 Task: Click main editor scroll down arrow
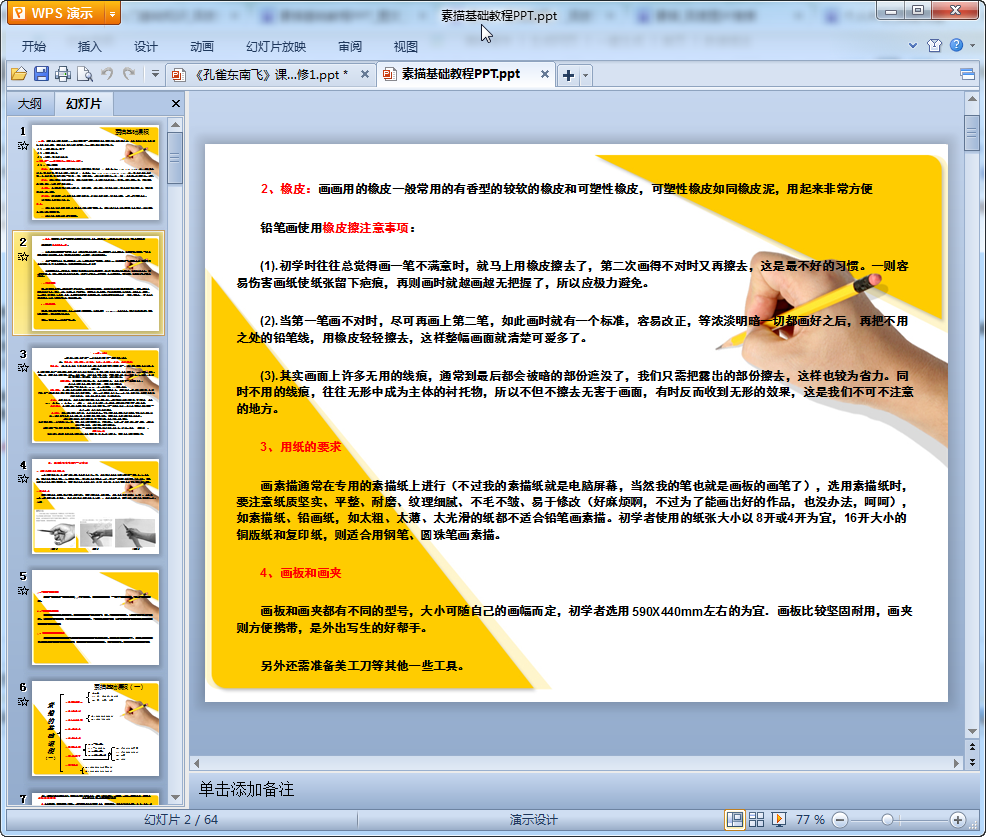[x=972, y=731]
